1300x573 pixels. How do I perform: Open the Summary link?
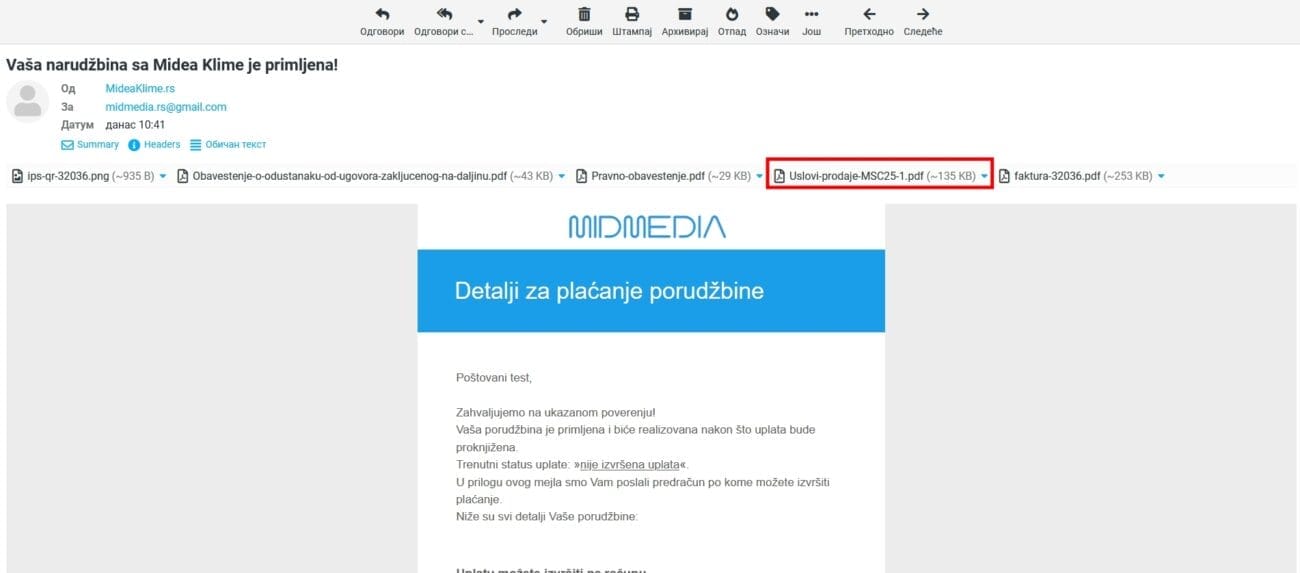(x=90, y=145)
